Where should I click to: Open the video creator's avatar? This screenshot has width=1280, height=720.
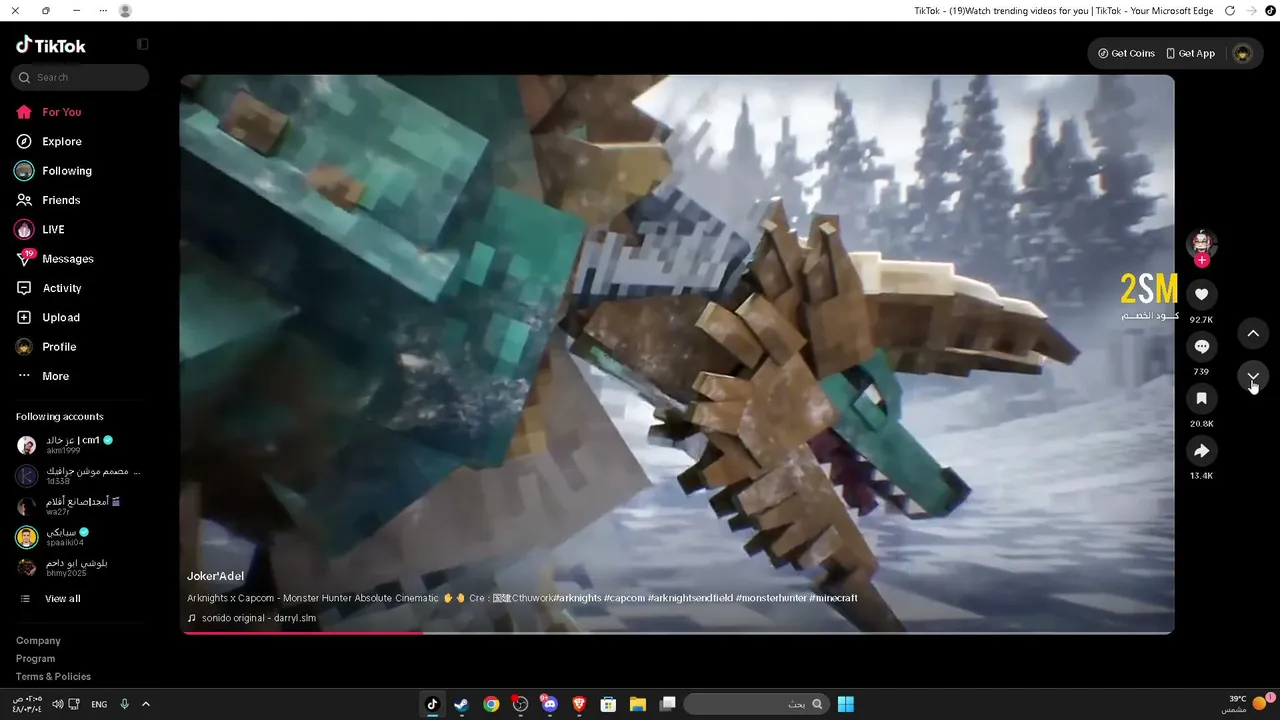tap(1202, 243)
